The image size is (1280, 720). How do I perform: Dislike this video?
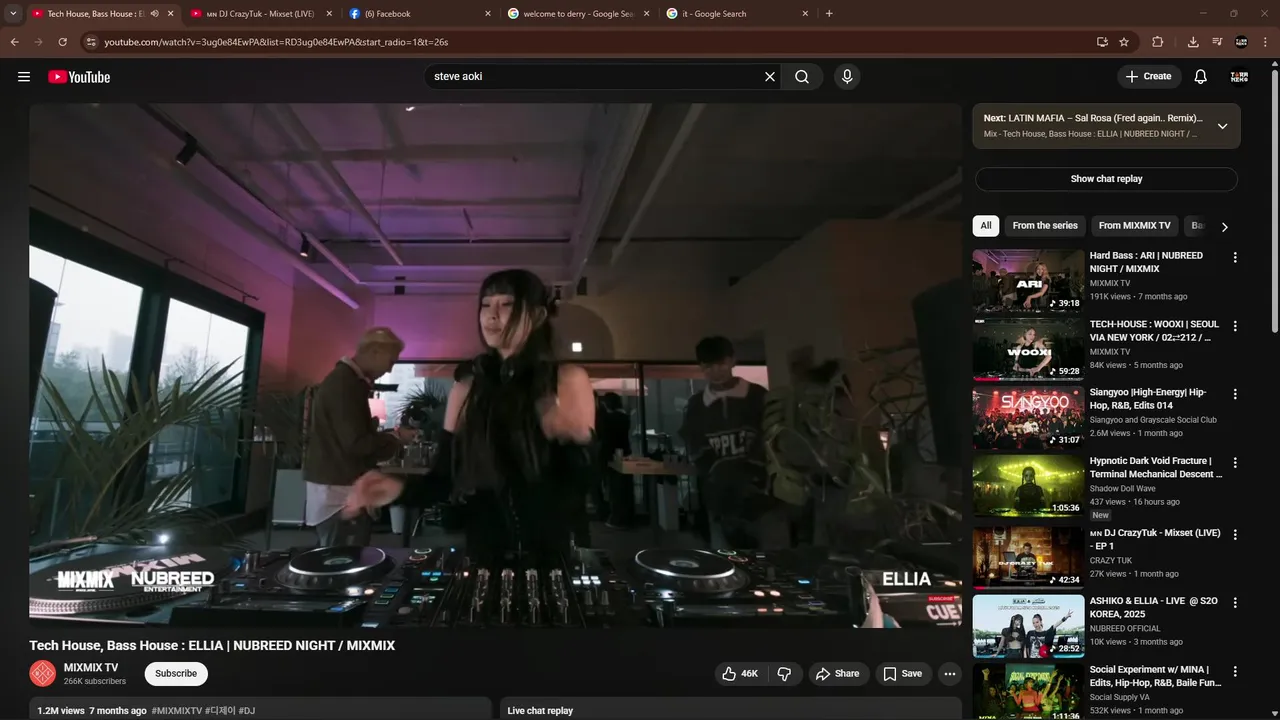coord(784,674)
